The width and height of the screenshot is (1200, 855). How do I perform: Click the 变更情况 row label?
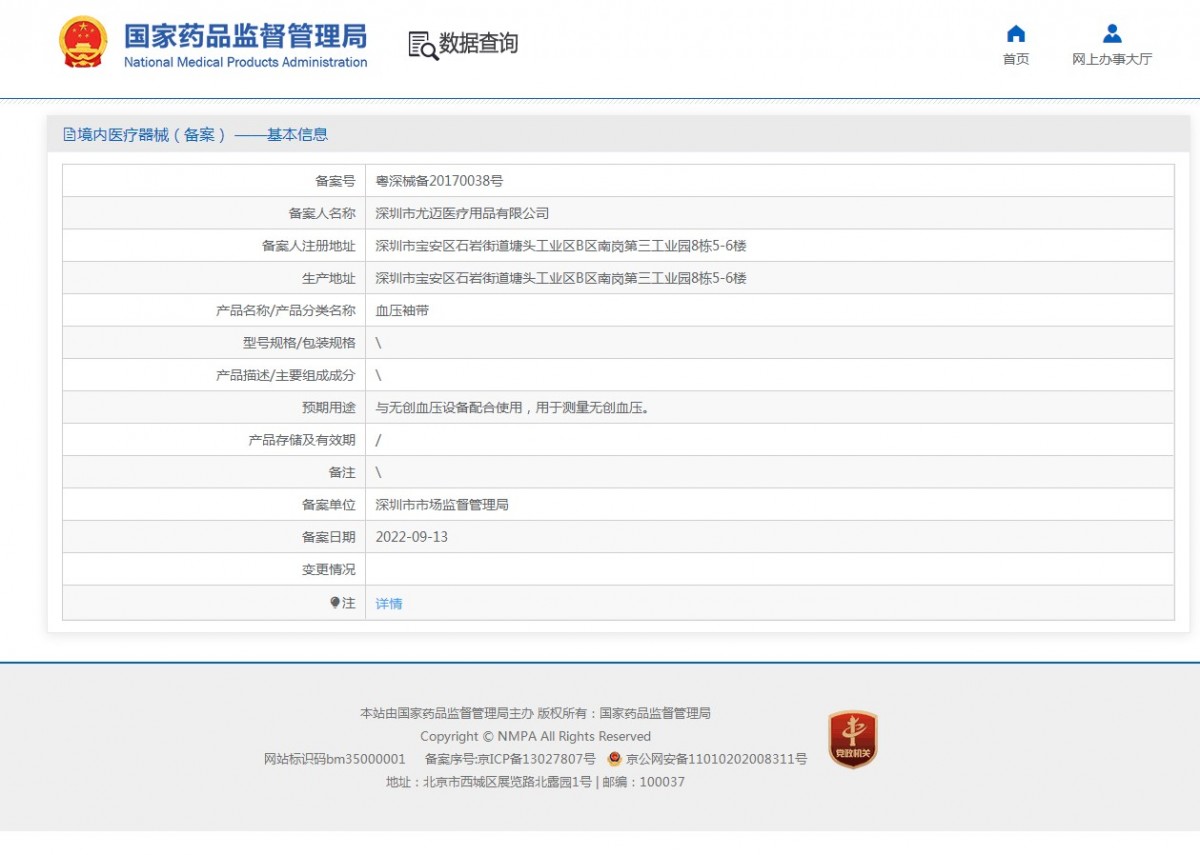329,569
